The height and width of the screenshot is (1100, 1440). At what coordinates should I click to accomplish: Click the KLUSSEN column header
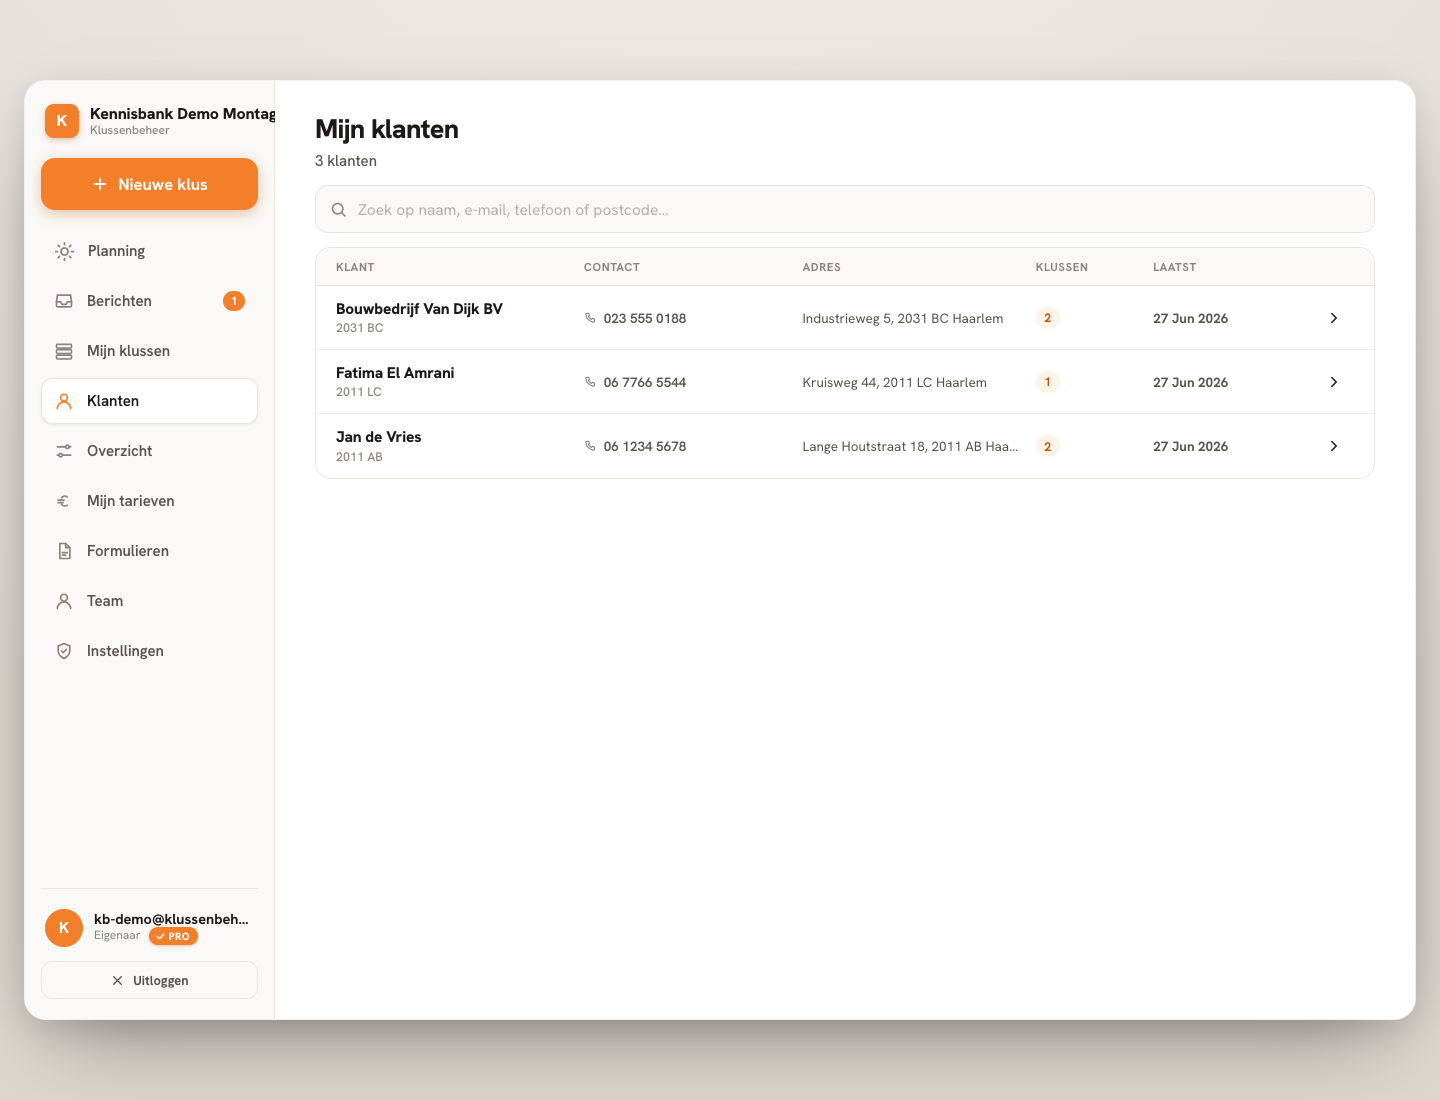[1062, 267]
